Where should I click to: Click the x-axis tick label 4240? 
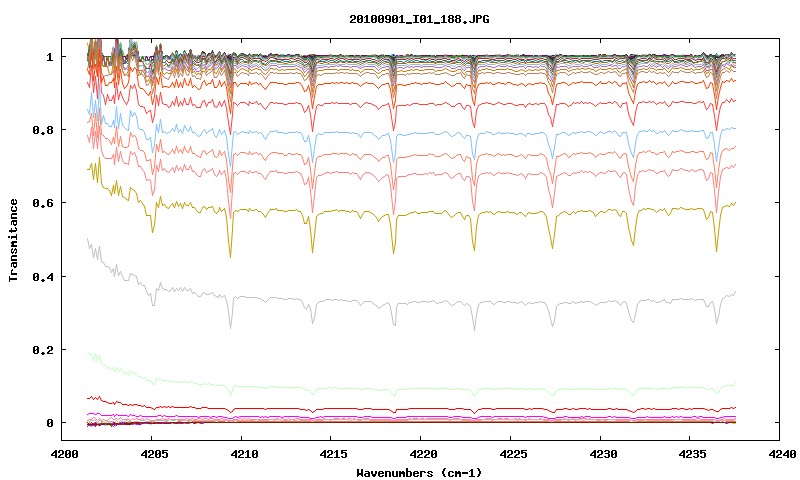click(x=784, y=454)
